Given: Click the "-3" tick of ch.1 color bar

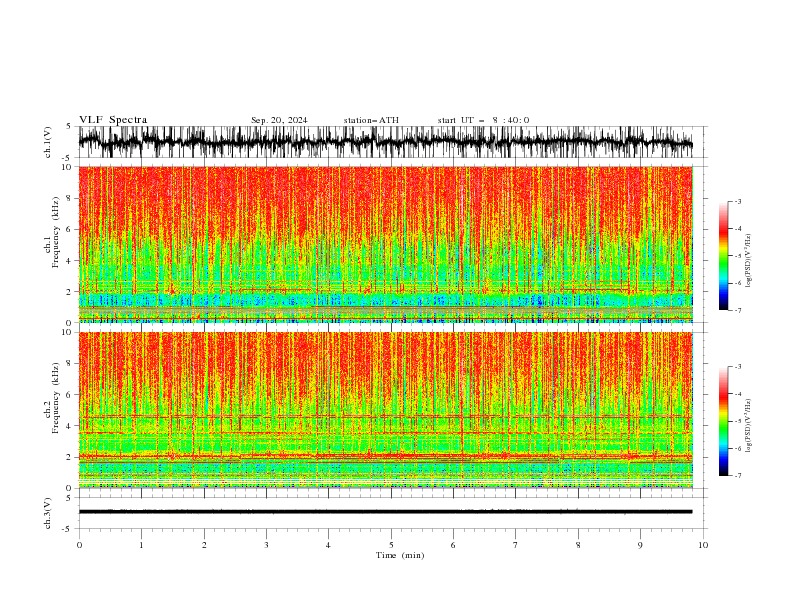Looking at the screenshot, I should point(738,201).
